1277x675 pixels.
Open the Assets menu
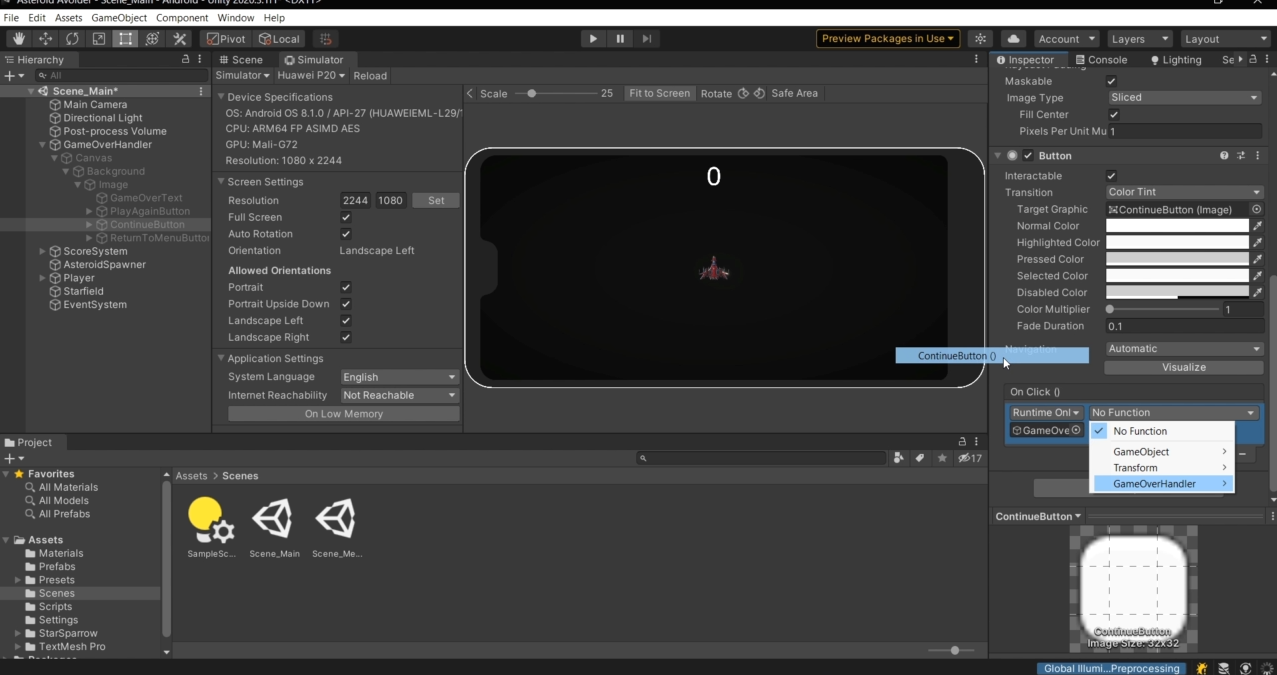click(69, 18)
